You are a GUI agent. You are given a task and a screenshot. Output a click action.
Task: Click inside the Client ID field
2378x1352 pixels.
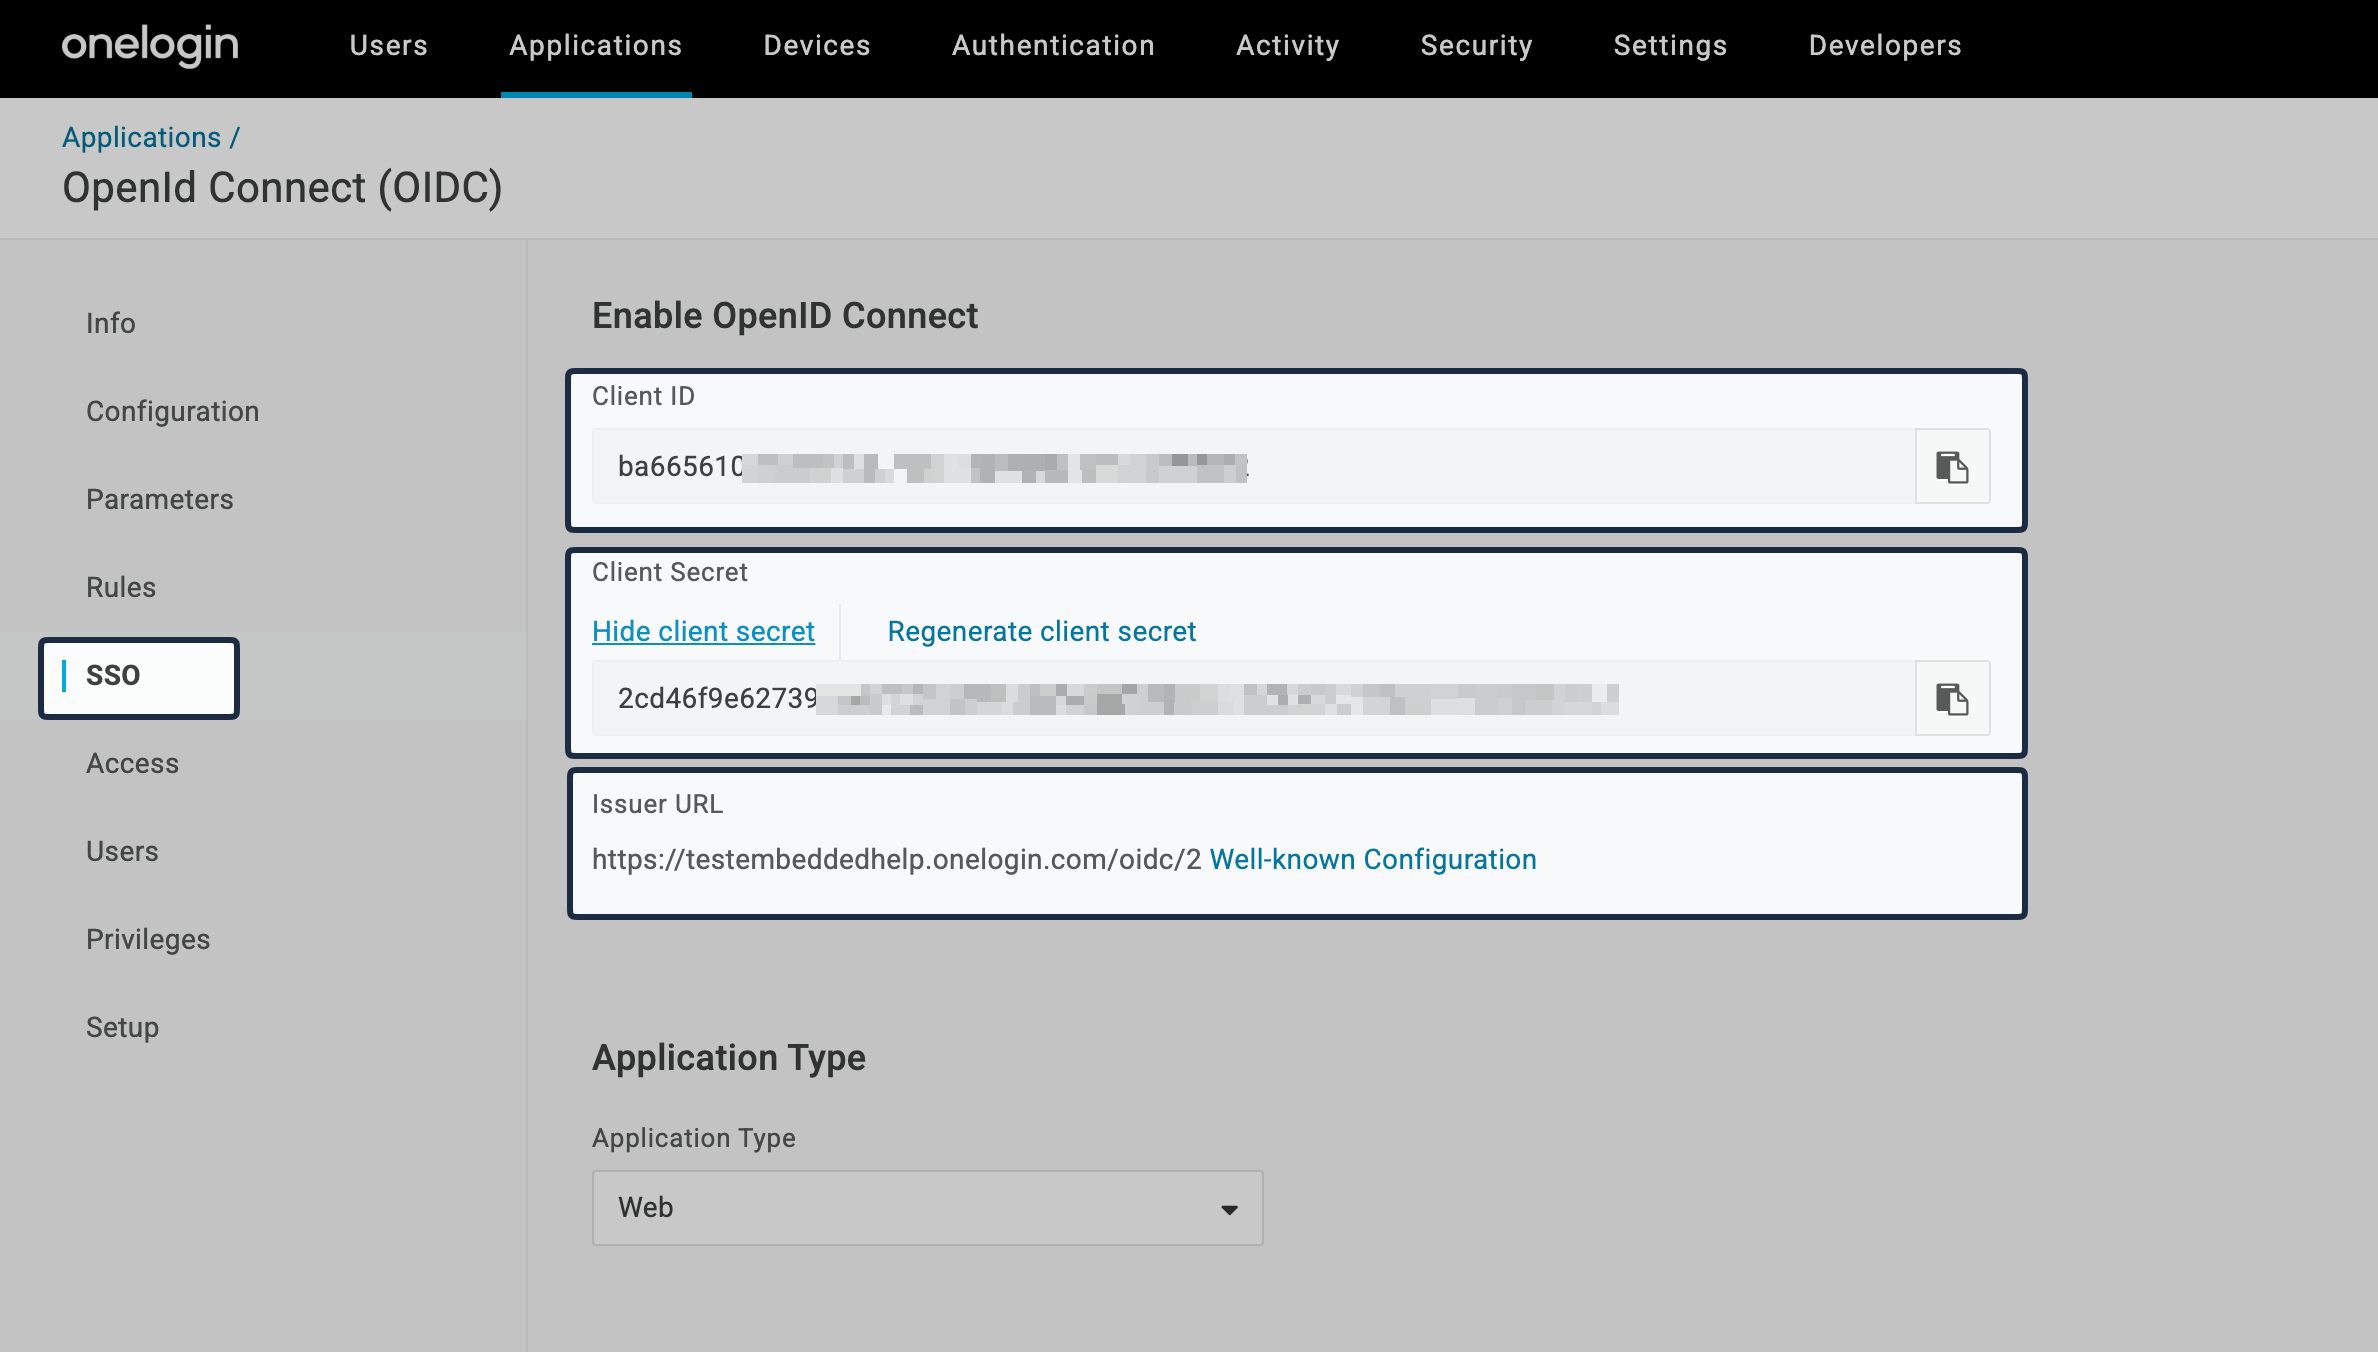point(1200,466)
